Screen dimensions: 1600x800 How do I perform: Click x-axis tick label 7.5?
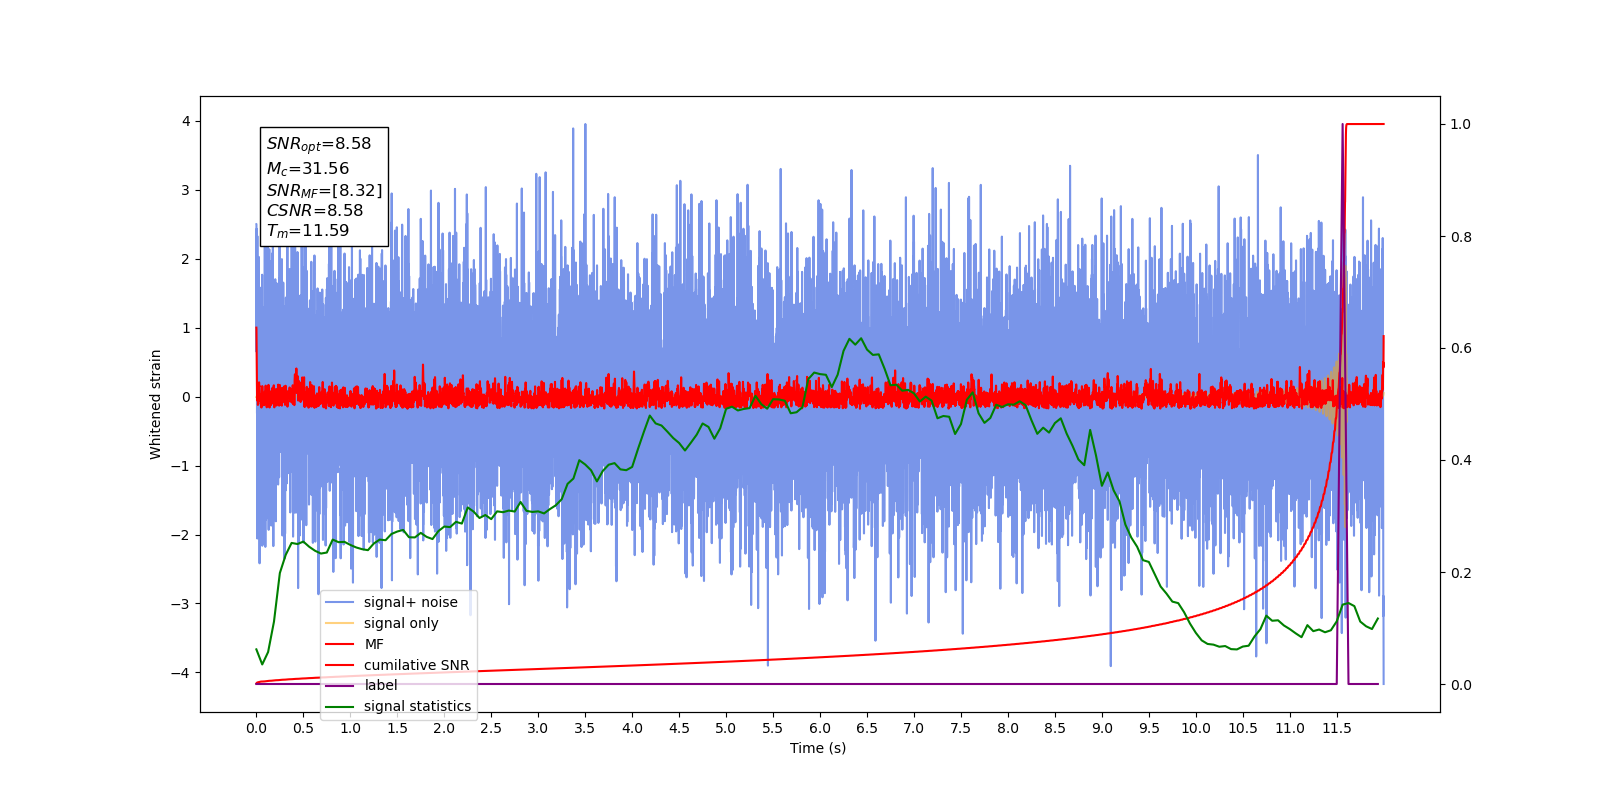pyautogui.click(x=961, y=728)
